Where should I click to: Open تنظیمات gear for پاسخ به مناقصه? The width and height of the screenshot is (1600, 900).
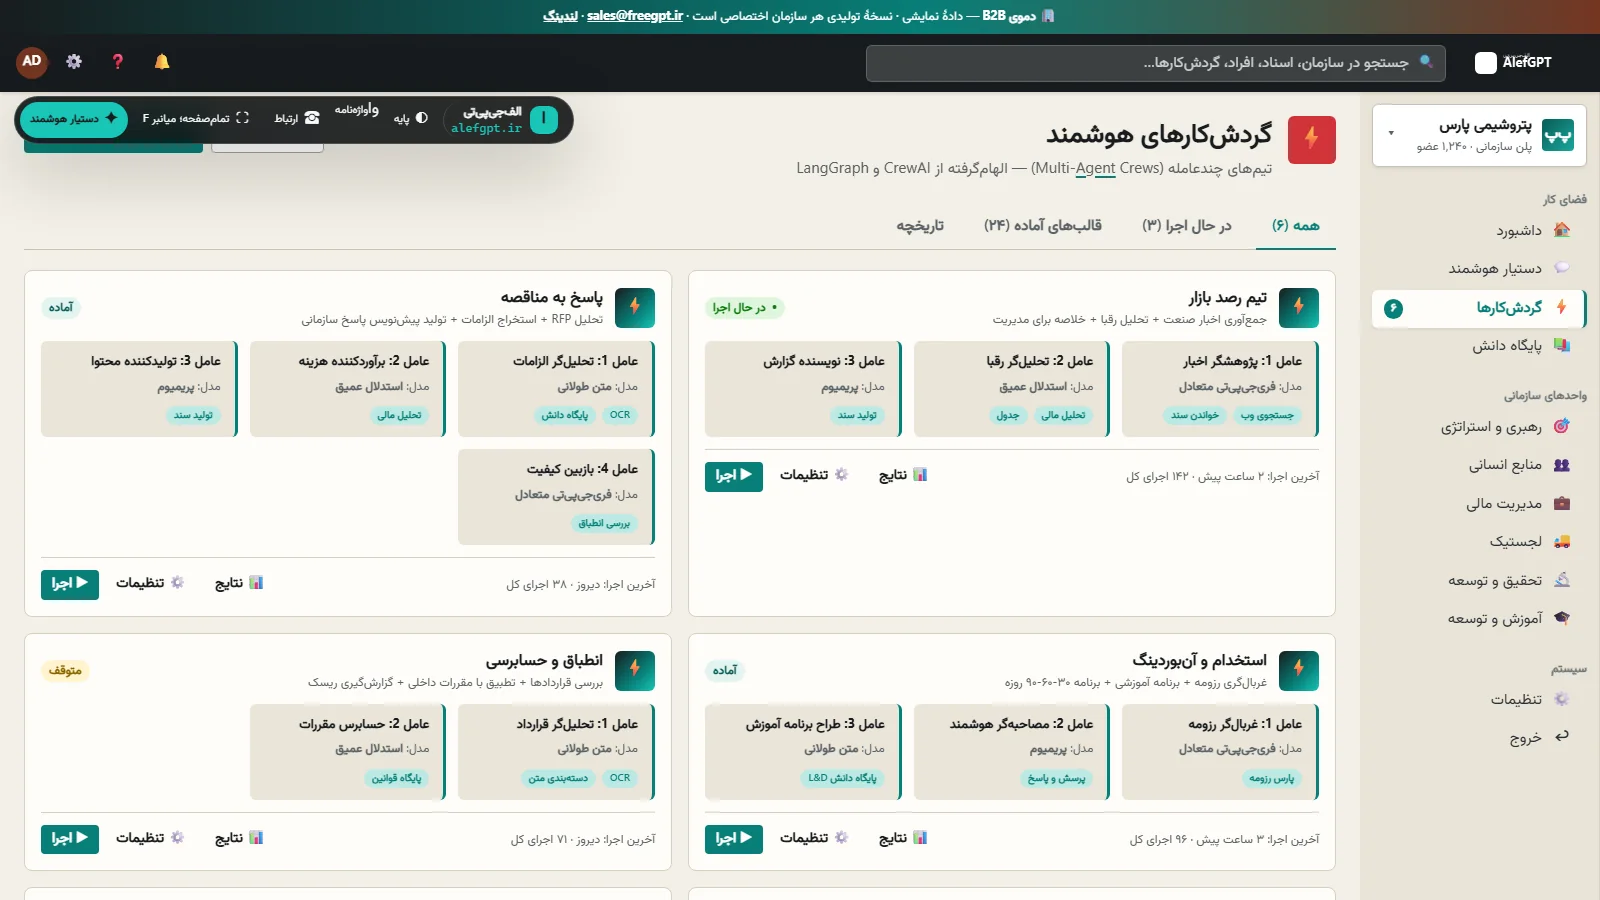coord(150,583)
